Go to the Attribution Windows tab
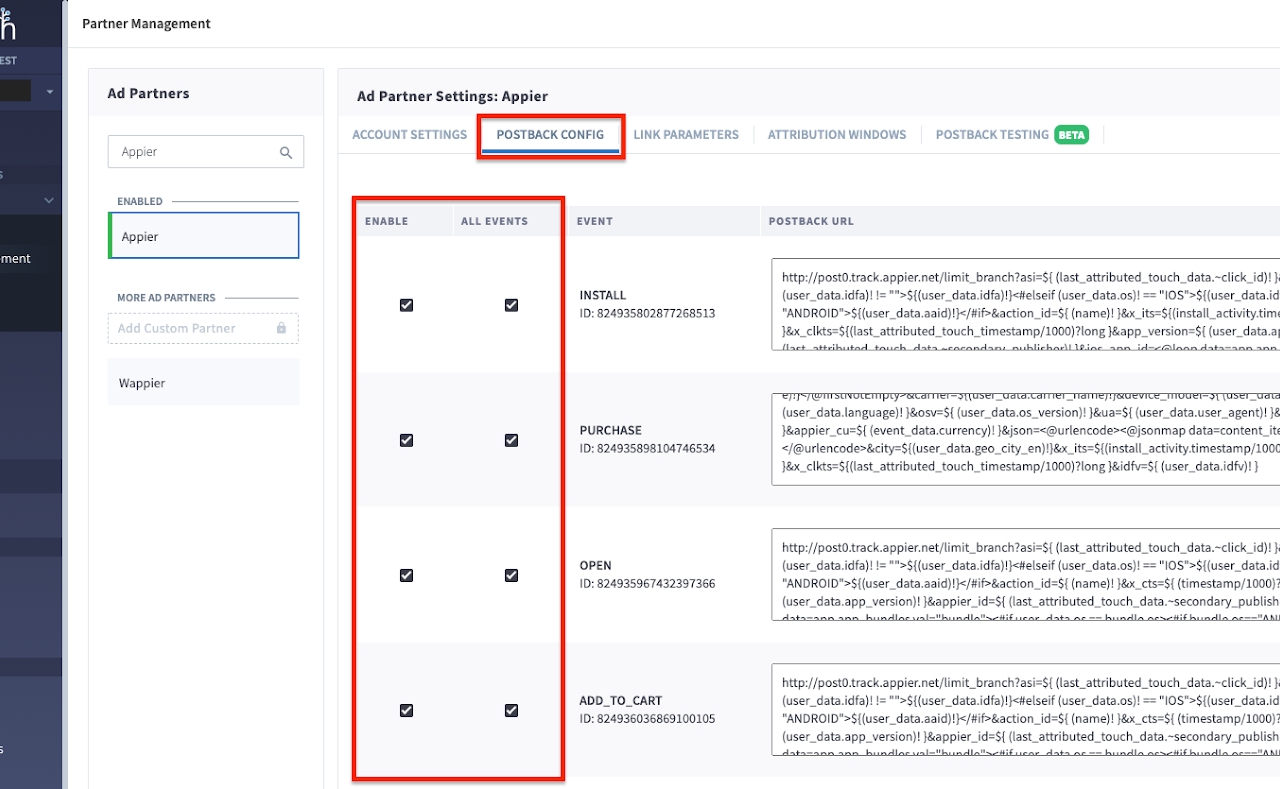Image resolution: width=1280 pixels, height=789 pixels. [x=836, y=135]
